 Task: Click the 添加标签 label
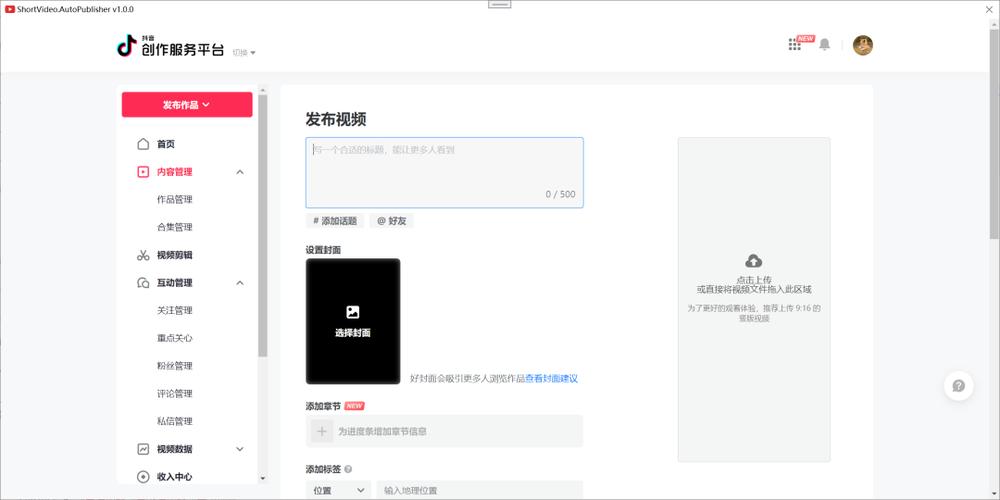(x=323, y=469)
